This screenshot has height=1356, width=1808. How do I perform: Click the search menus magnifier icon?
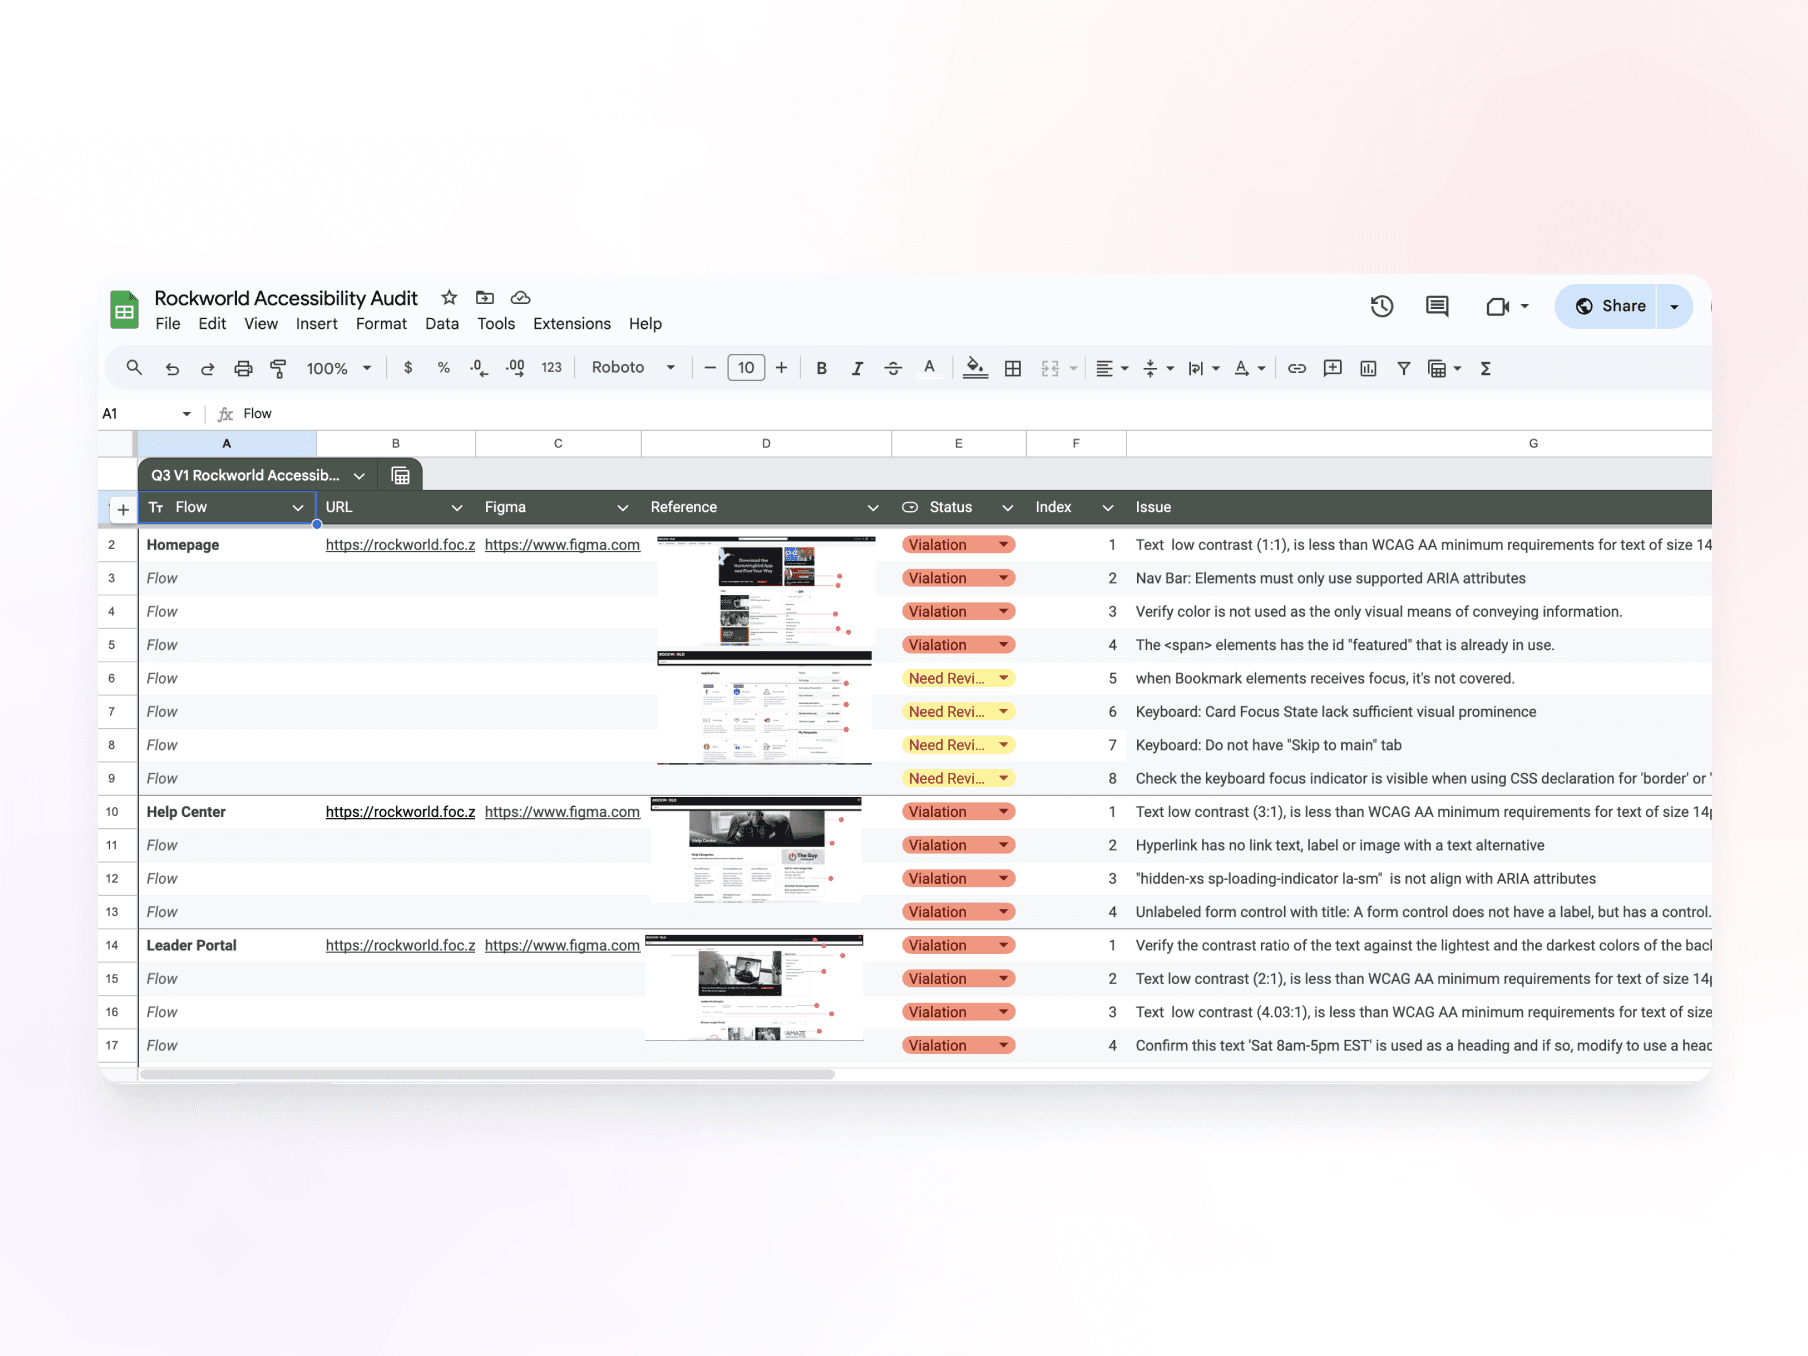click(x=134, y=368)
